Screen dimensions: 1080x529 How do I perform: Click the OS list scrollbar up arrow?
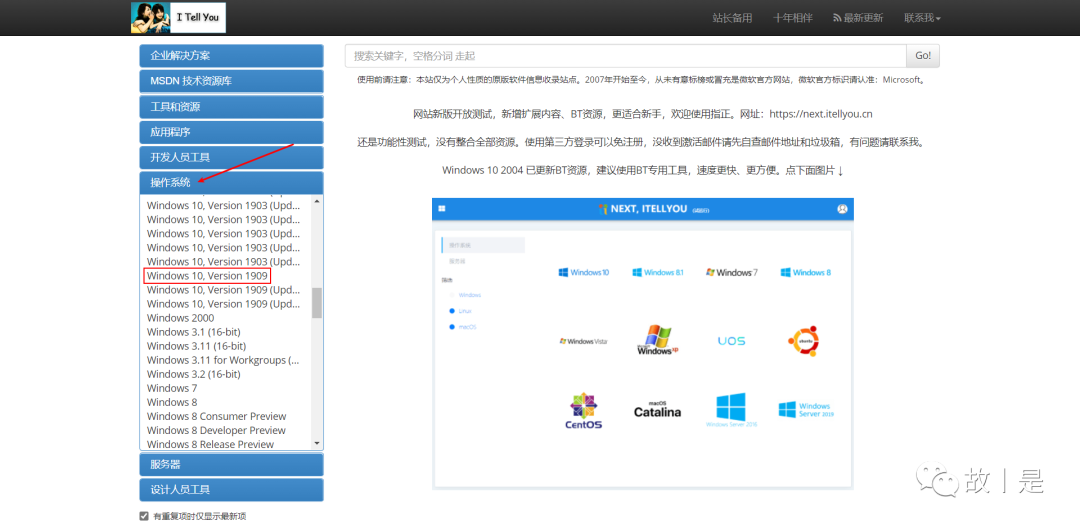[x=317, y=201]
